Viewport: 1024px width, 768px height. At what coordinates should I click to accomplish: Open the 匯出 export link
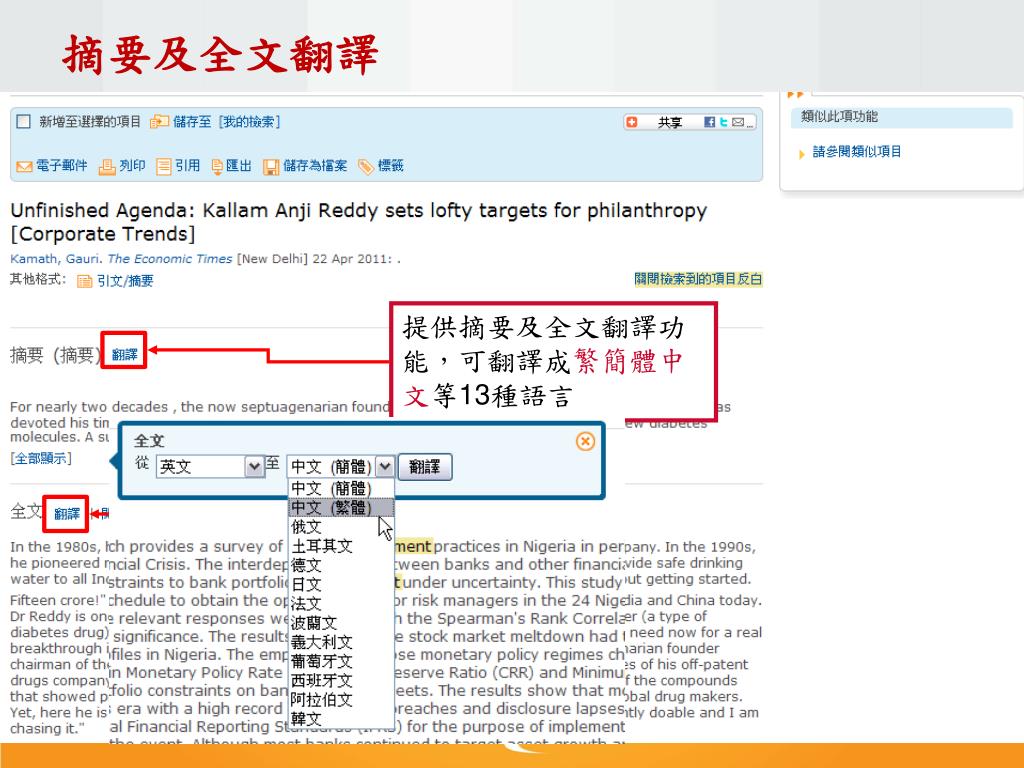[x=238, y=166]
